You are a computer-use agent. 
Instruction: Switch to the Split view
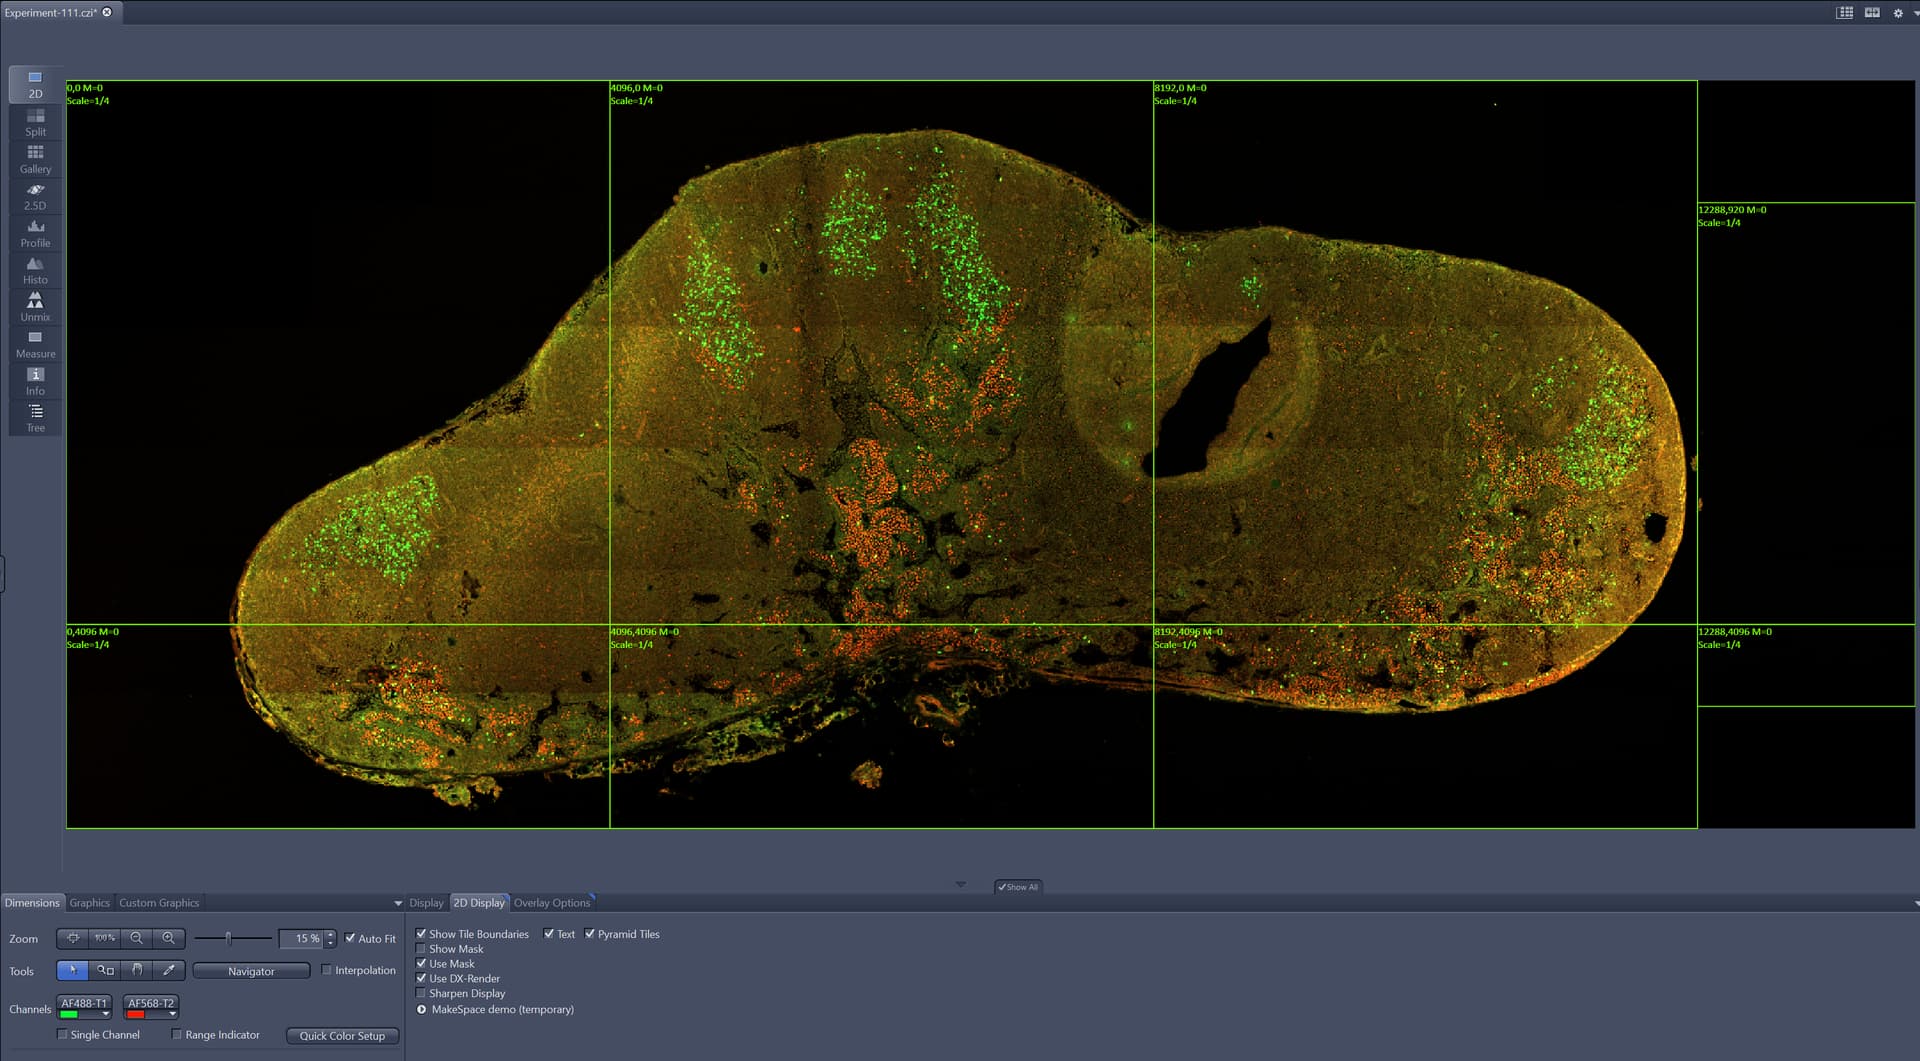pos(34,122)
